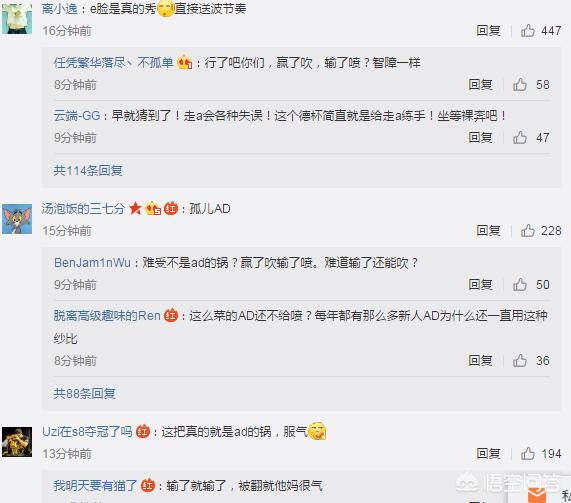Open 脱离高级趣味的Ren username link
This screenshot has width=571, height=503.
(107, 315)
